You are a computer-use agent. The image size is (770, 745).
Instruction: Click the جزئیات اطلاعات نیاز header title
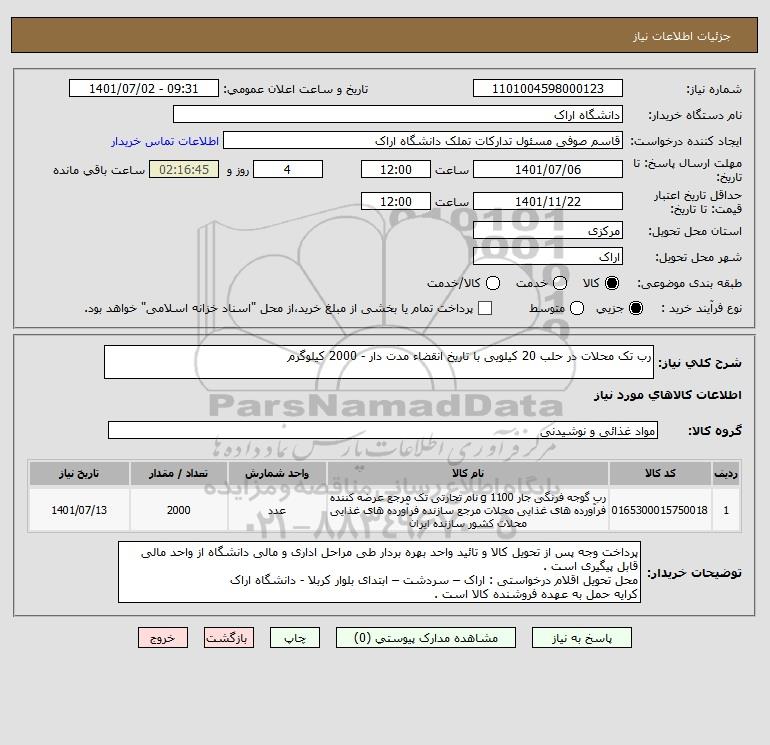click(682, 36)
